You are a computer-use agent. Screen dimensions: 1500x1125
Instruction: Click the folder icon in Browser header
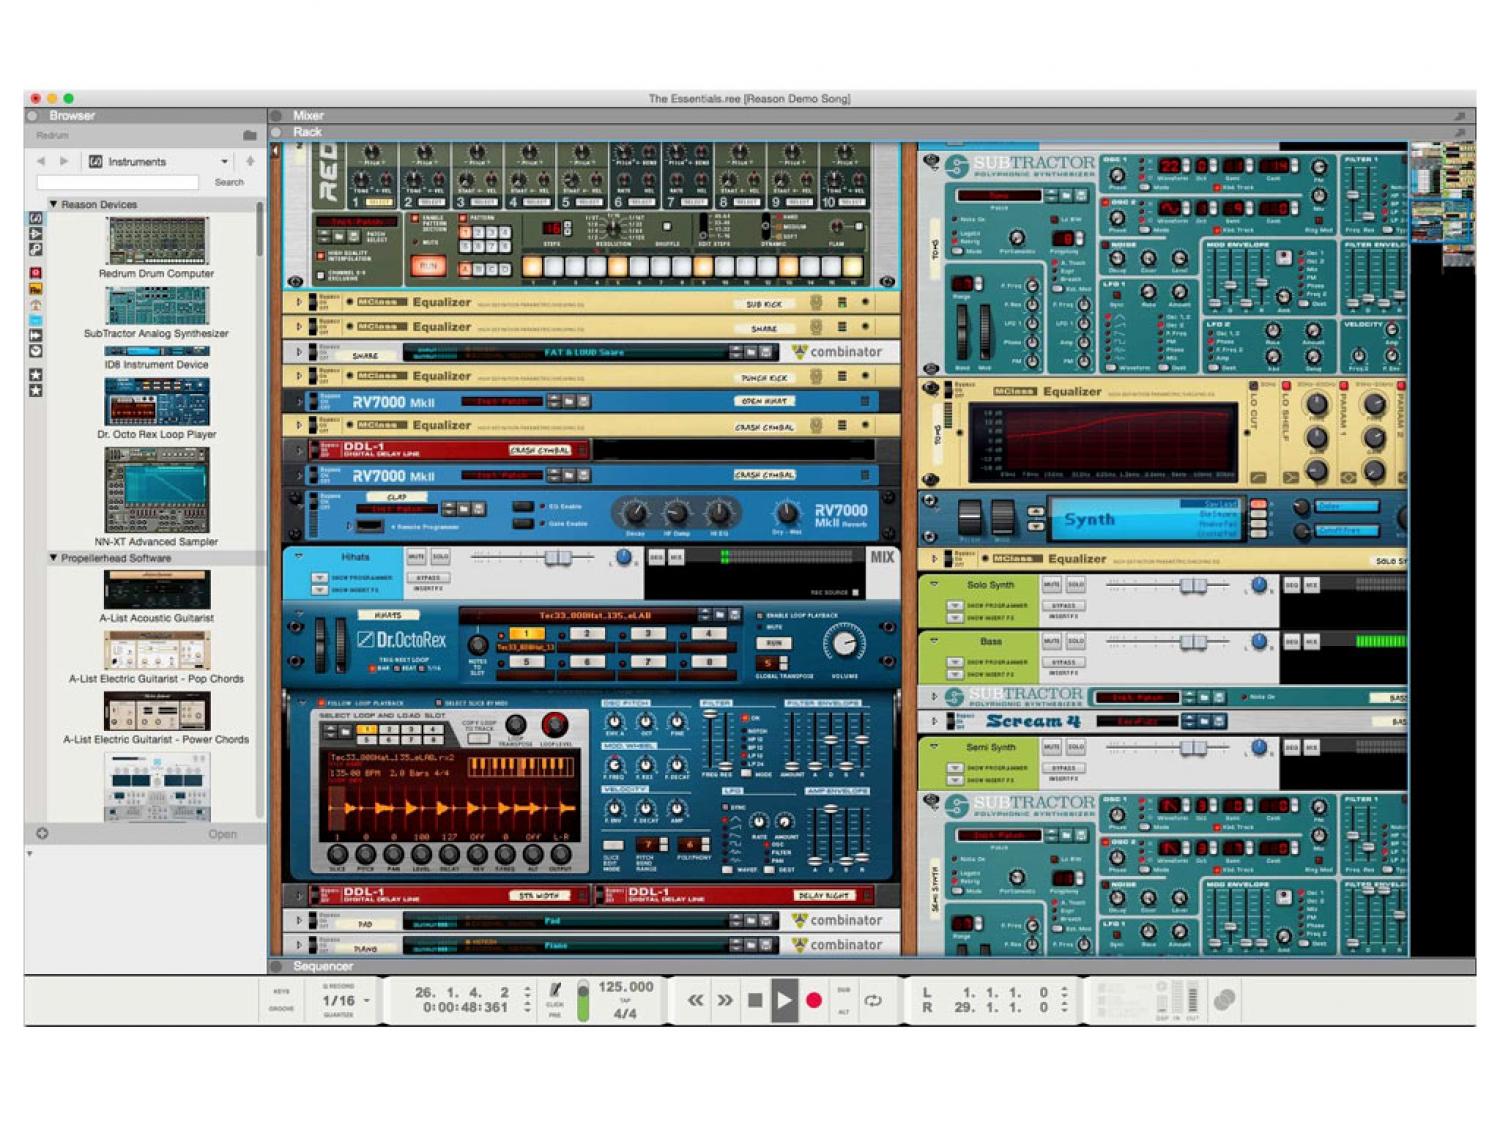[x=249, y=135]
